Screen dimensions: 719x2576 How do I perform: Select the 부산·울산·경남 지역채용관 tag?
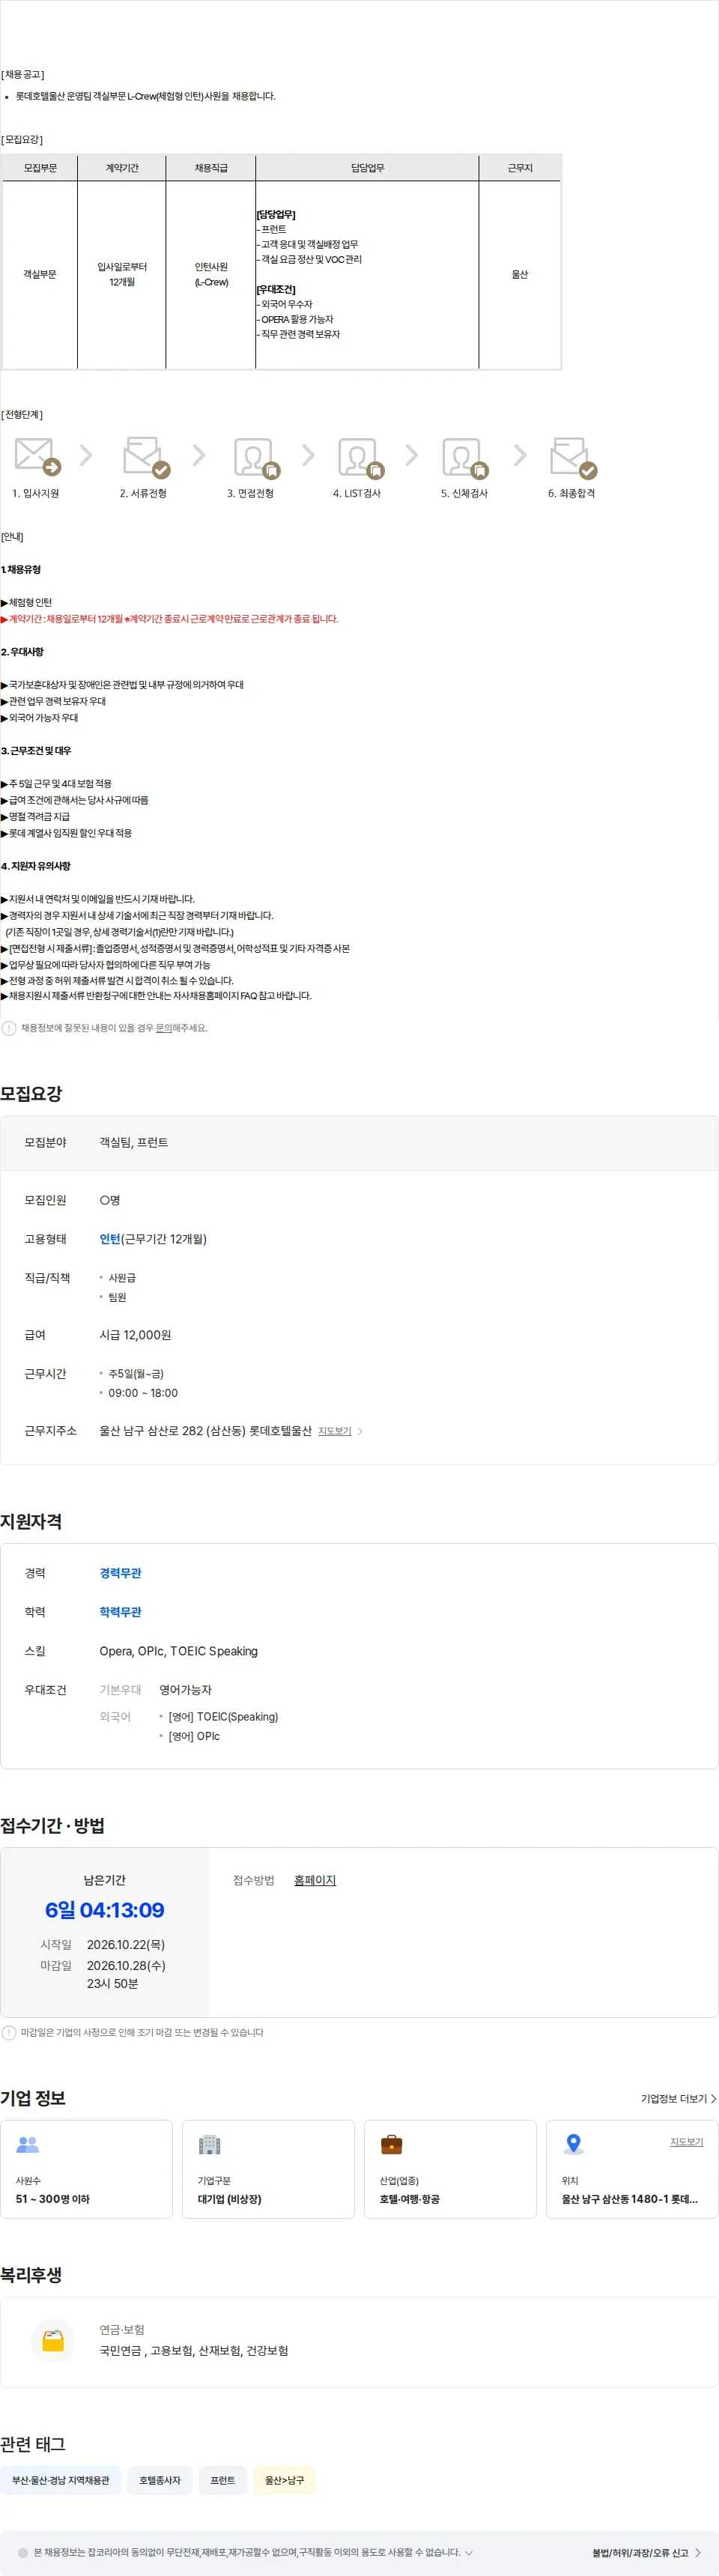[61, 2480]
